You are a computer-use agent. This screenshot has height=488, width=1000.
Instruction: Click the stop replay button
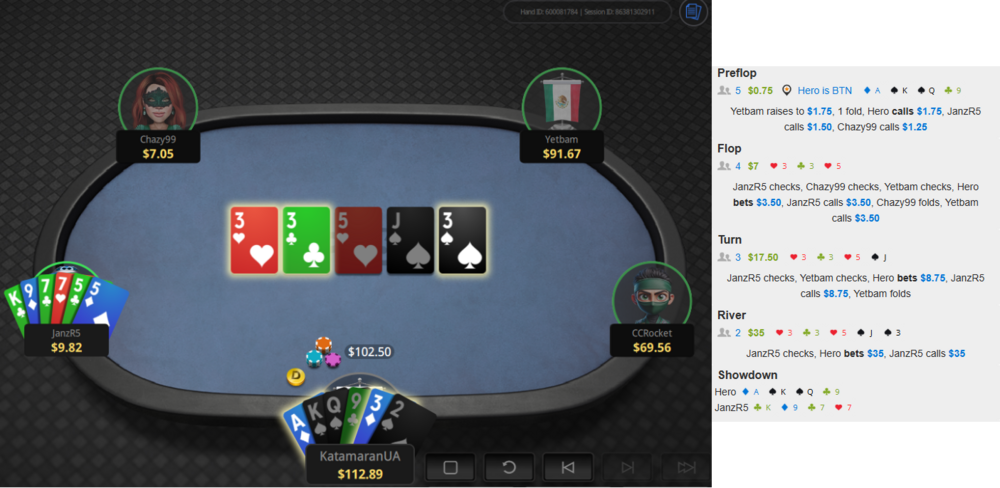[450, 468]
